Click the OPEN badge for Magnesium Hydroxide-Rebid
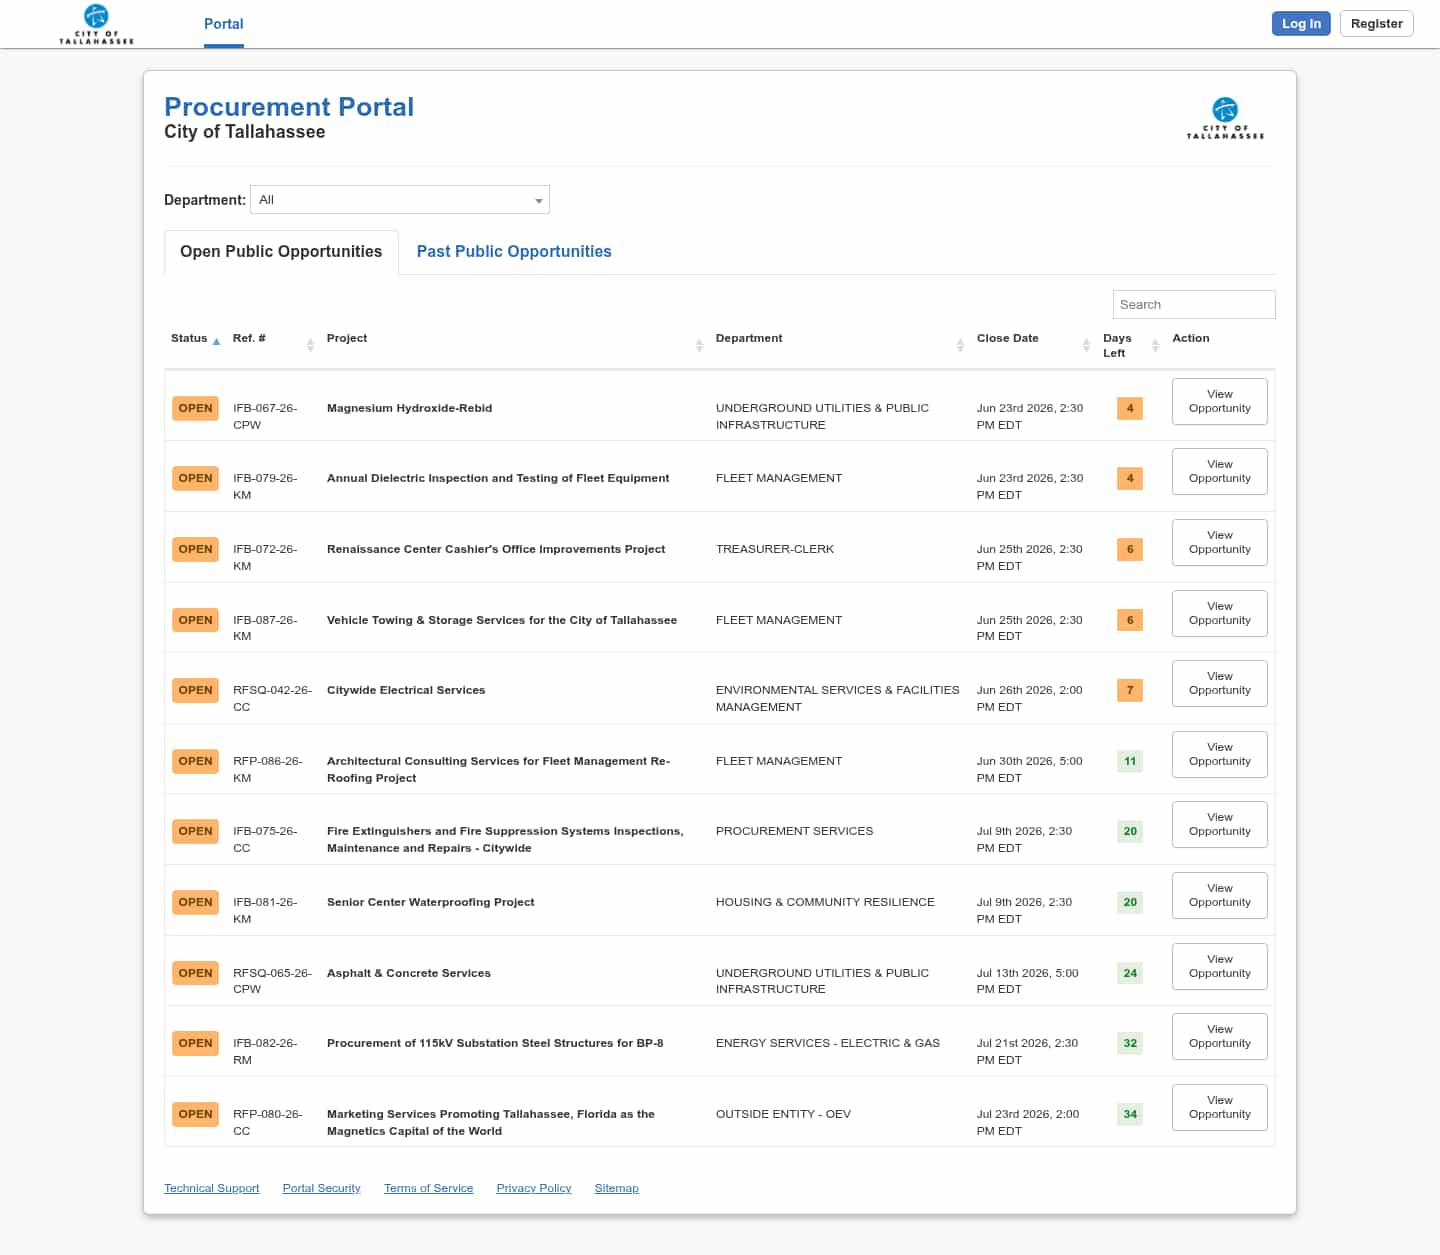 point(195,408)
